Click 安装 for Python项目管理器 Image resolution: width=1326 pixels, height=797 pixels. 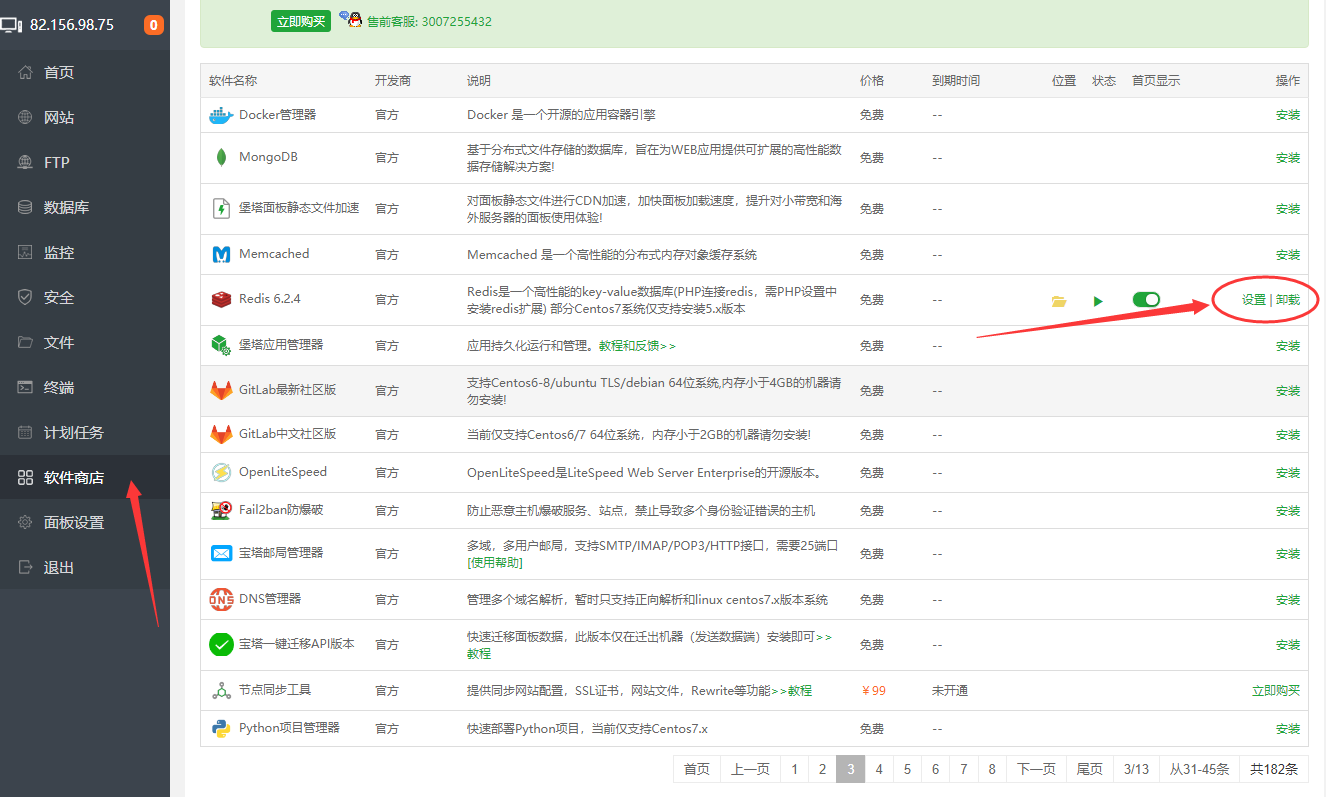point(1288,729)
